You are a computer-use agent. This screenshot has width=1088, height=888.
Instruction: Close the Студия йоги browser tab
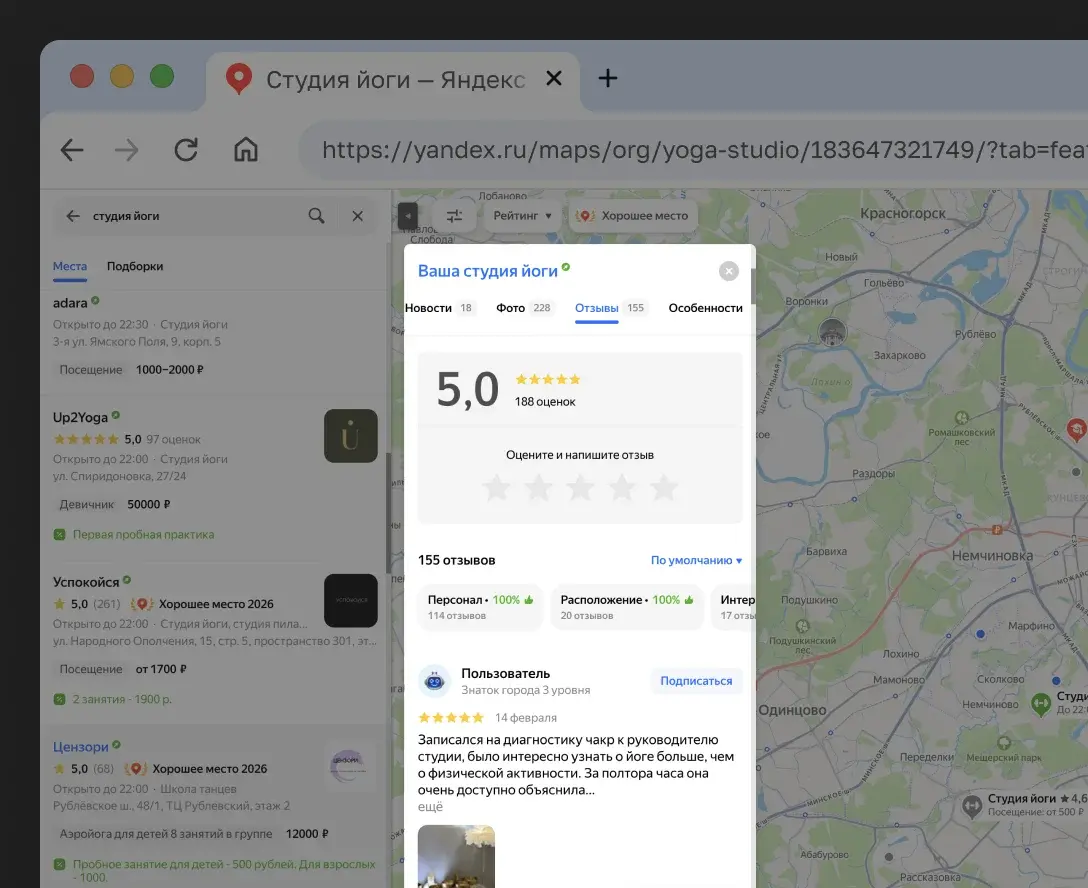(x=554, y=78)
